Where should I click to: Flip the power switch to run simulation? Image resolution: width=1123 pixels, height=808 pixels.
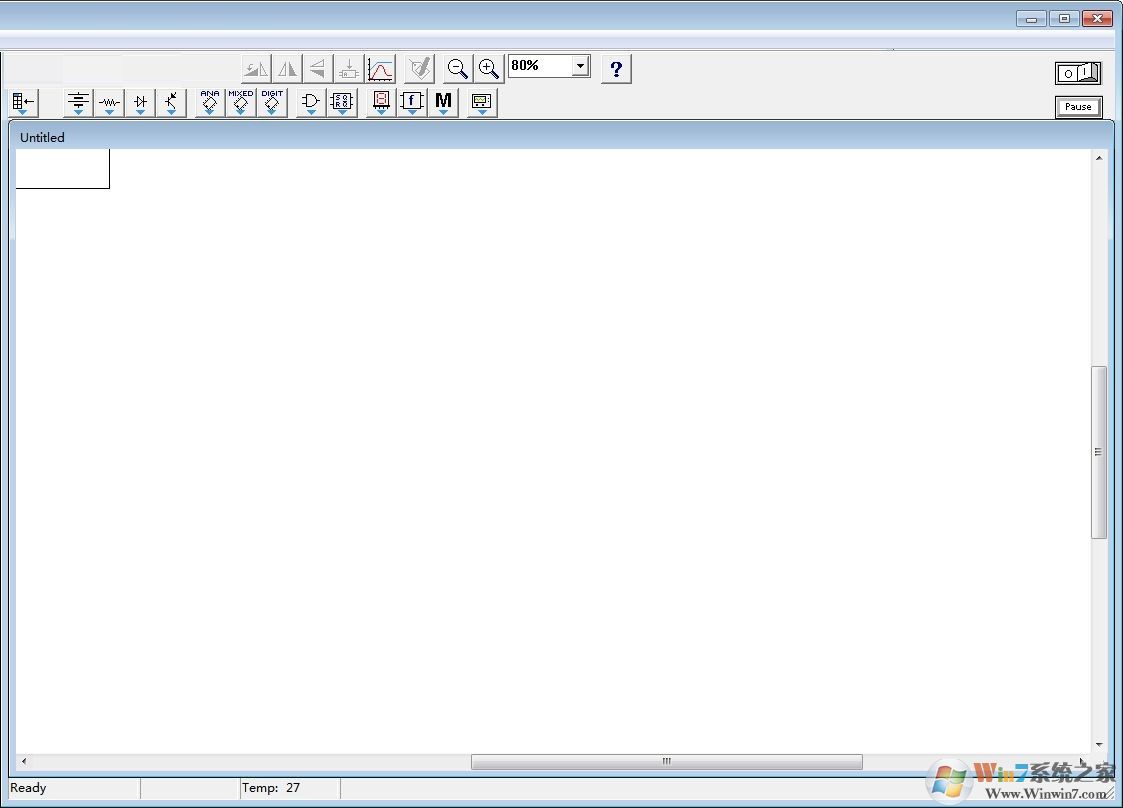click(x=1078, y=71)
